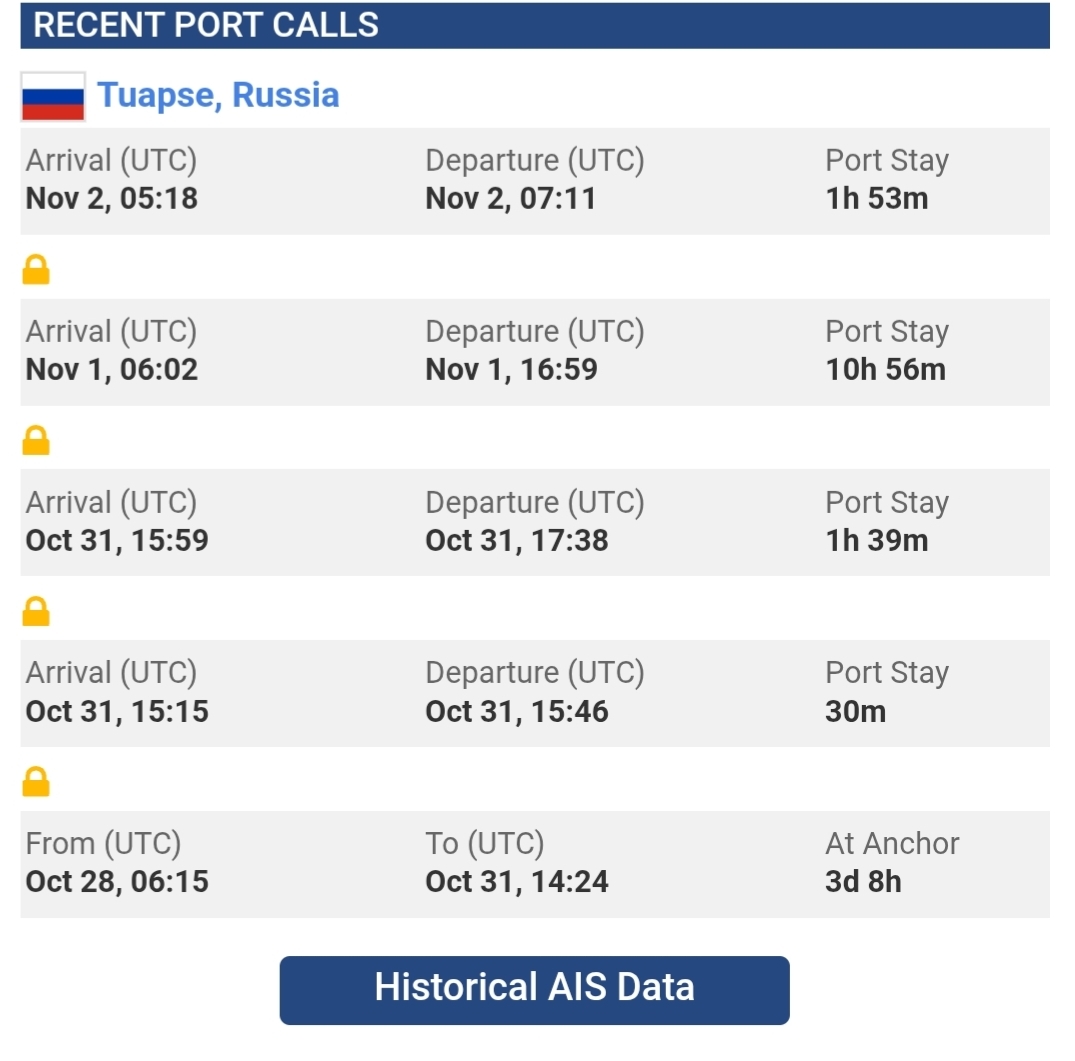Image resolution: width=1075 pixels, height=1061 pixels.
Task: Select the Nov 2, 07:11 departure time
Action: click(510, 198)
